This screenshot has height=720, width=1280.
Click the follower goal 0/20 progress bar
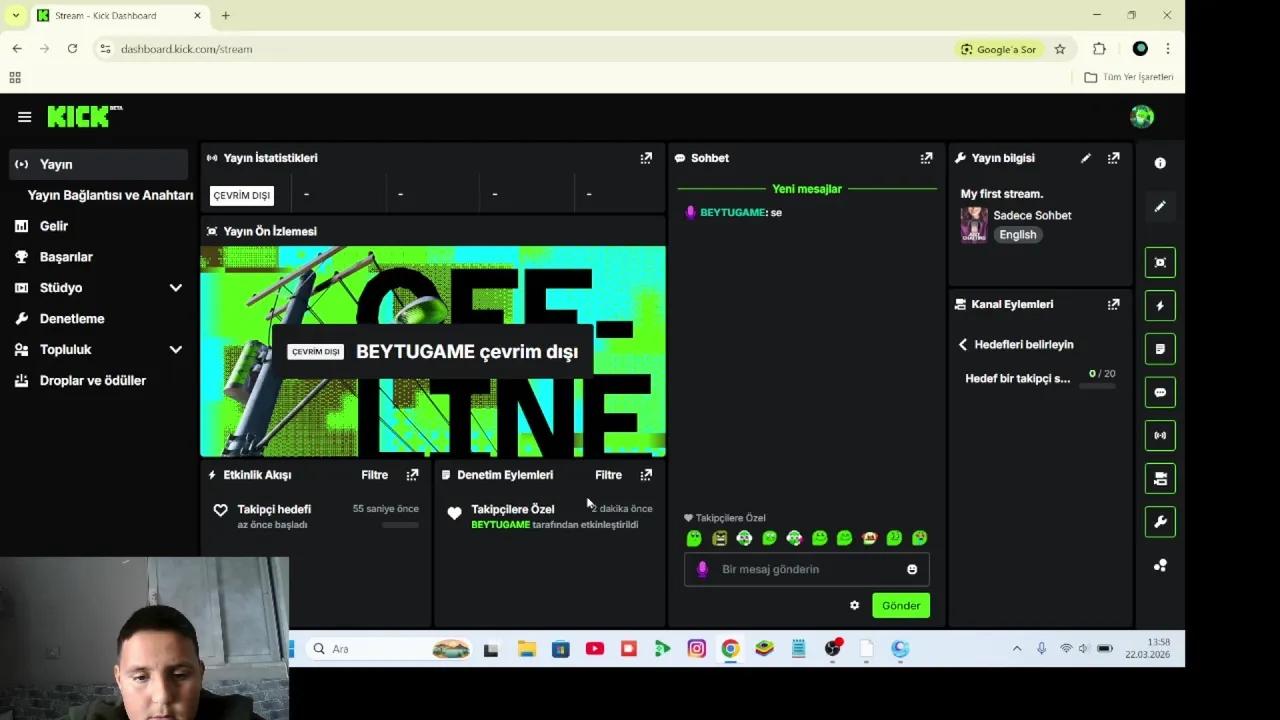click(1097, 386)
